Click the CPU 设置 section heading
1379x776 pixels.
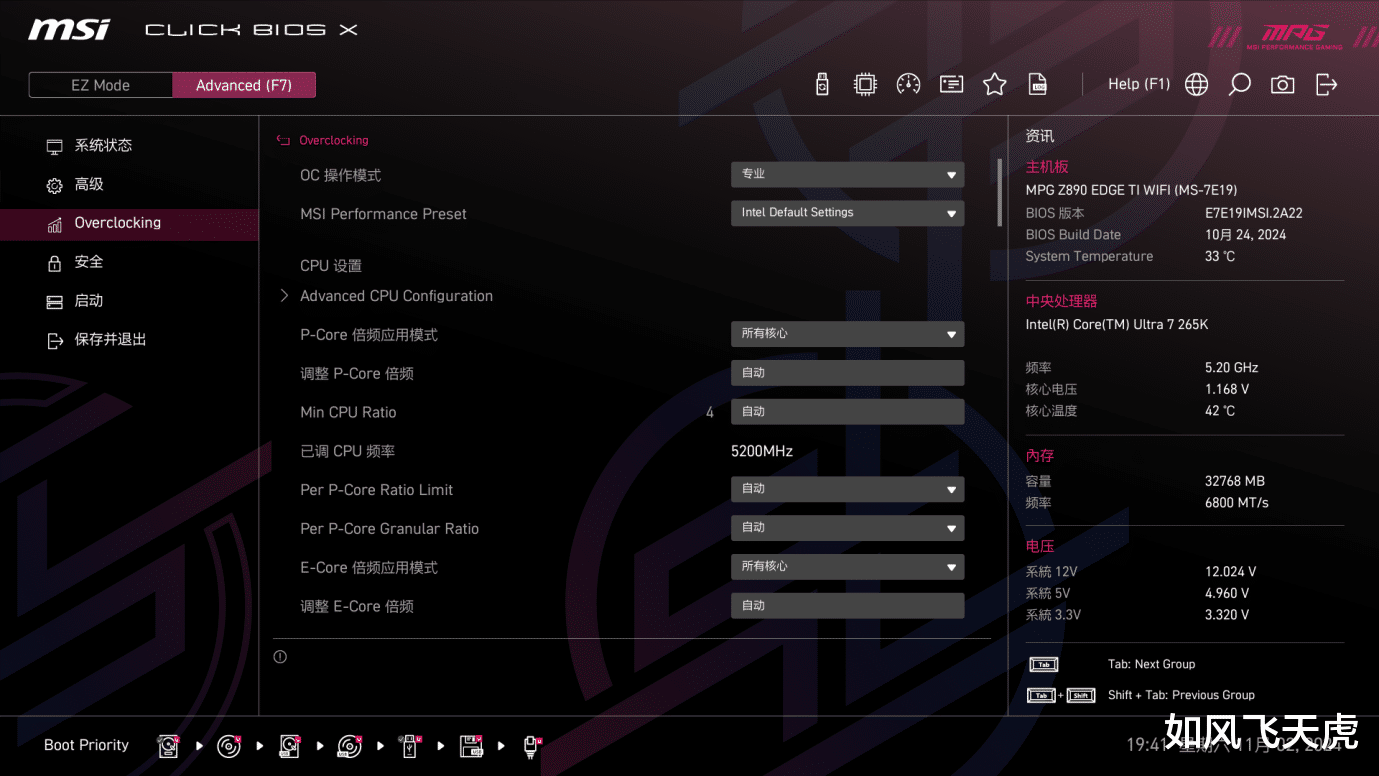click(x=331, y=266)
